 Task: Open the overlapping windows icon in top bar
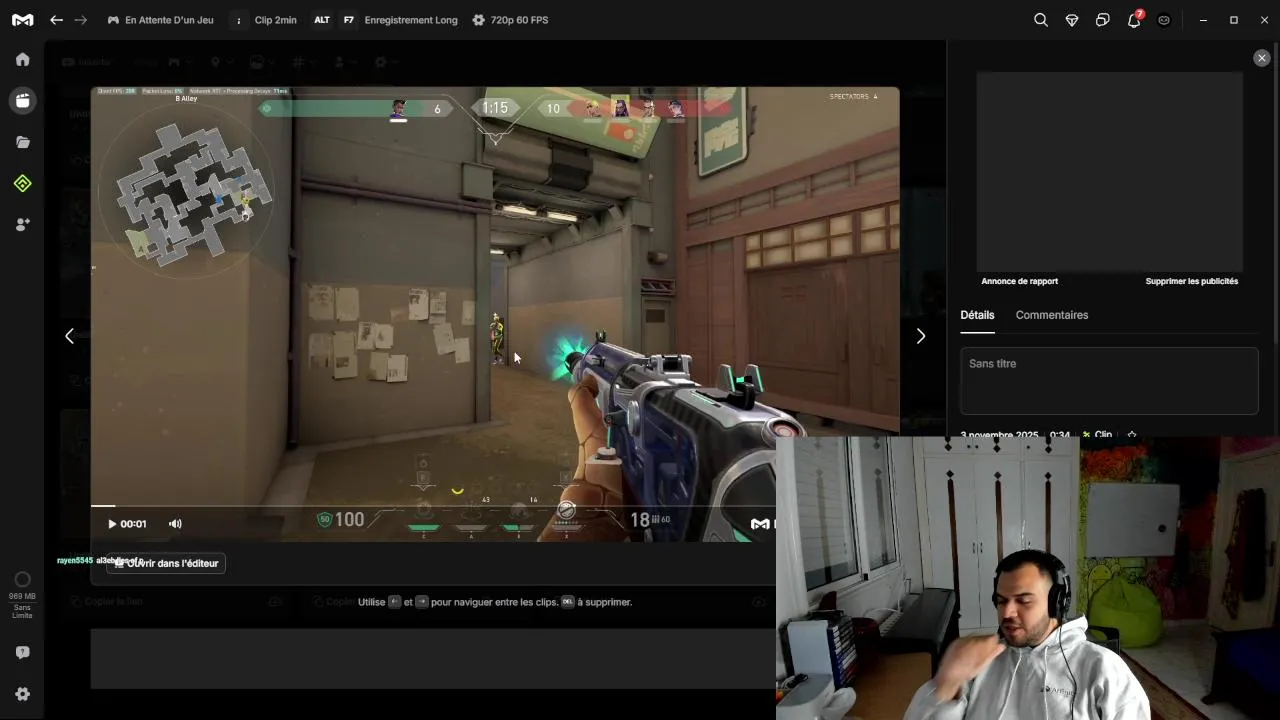click(1103, 20)
